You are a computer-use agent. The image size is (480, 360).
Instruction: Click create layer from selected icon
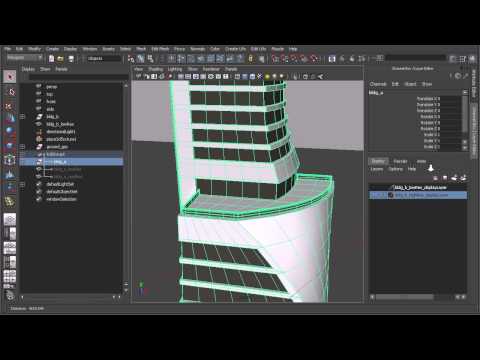point(463,178)
